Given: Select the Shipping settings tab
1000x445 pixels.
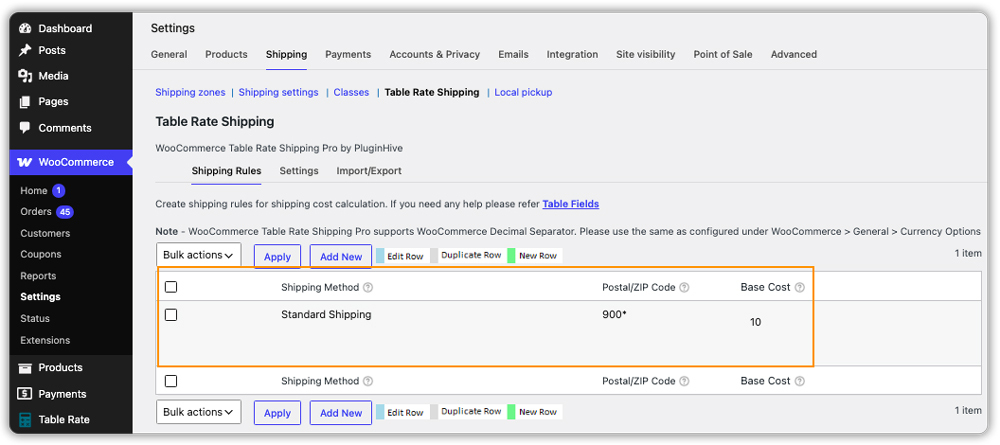Looking at the screenshot, I should pyautogui.click(x=286, y=54).
